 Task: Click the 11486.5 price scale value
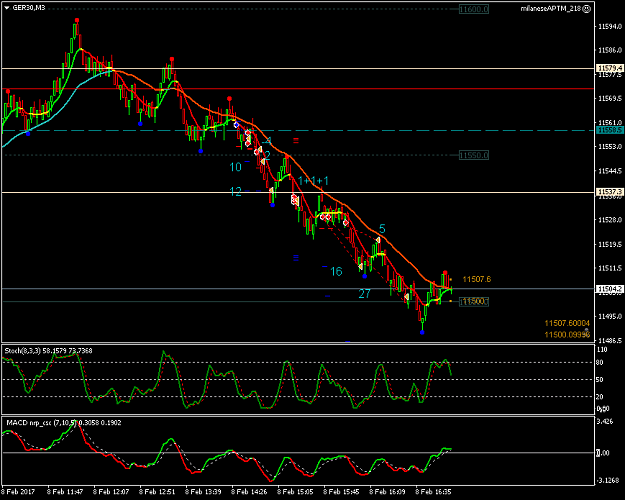(610, 341)
